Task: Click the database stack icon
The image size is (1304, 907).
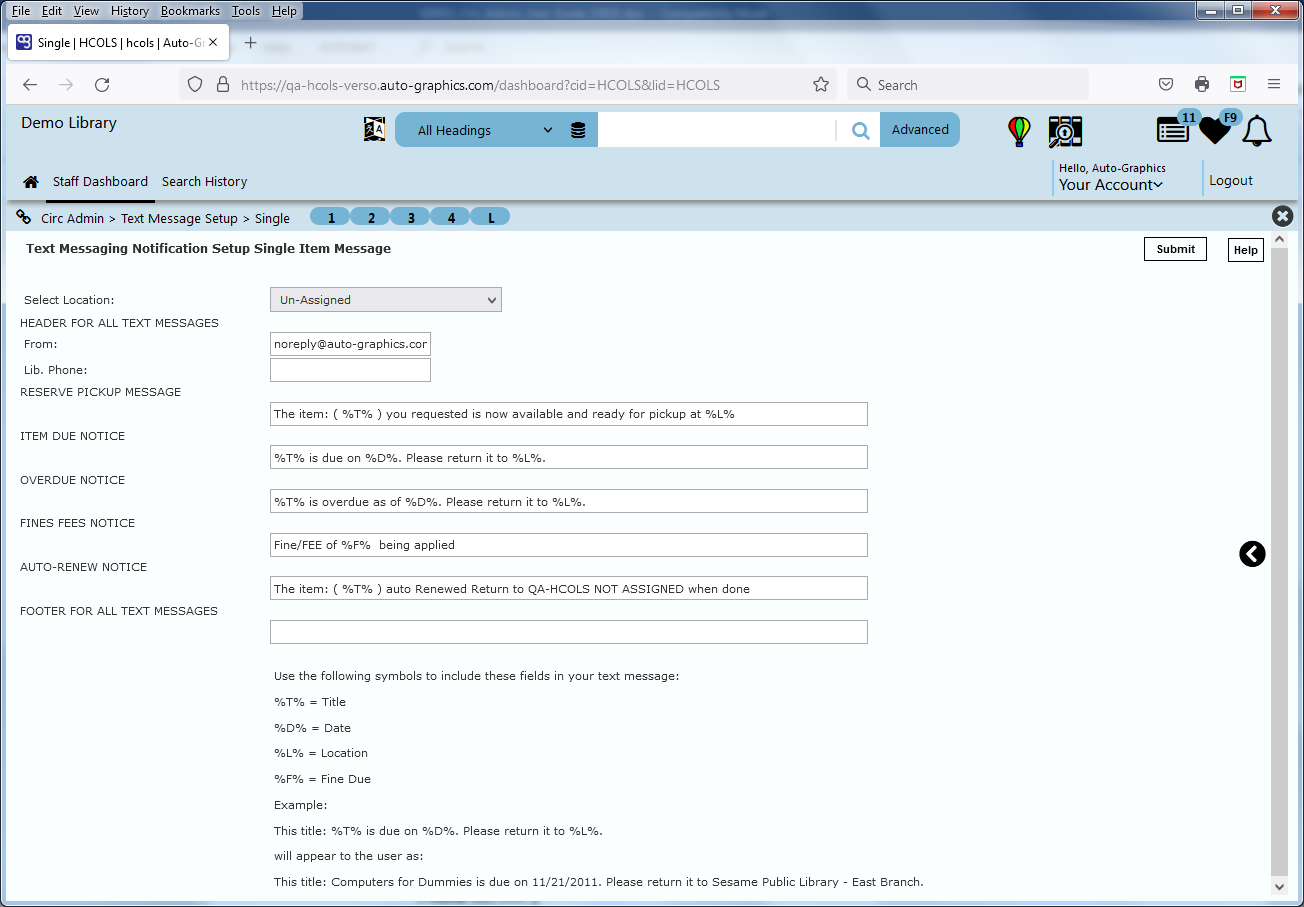Action: [x=578, y=130]
